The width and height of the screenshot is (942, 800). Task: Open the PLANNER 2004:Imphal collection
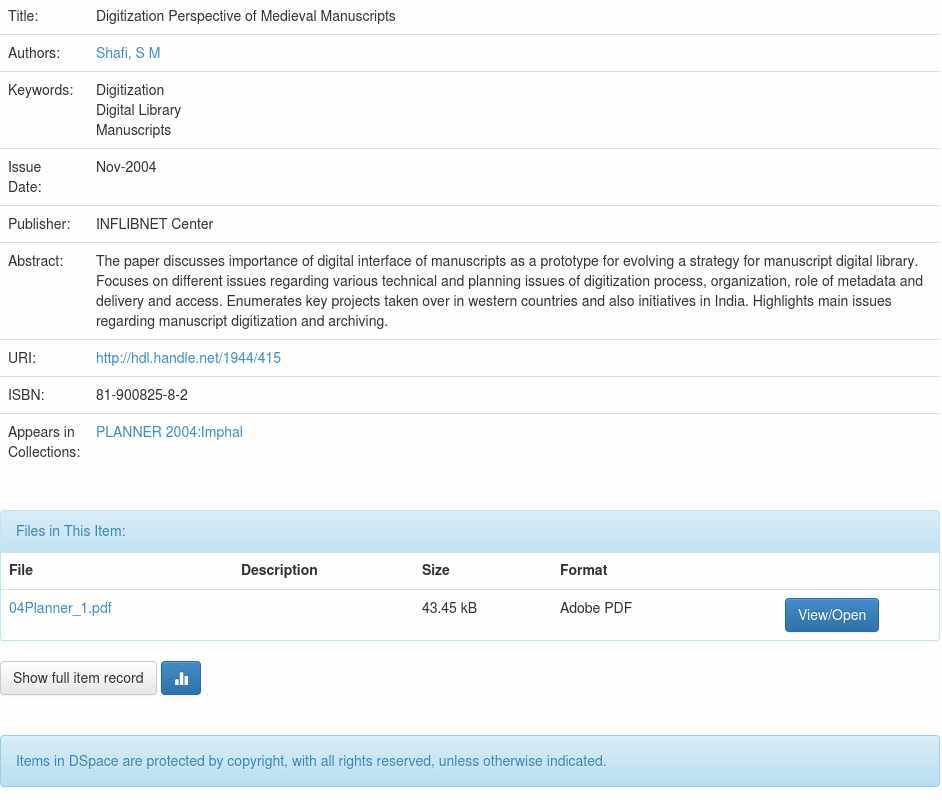169,432
